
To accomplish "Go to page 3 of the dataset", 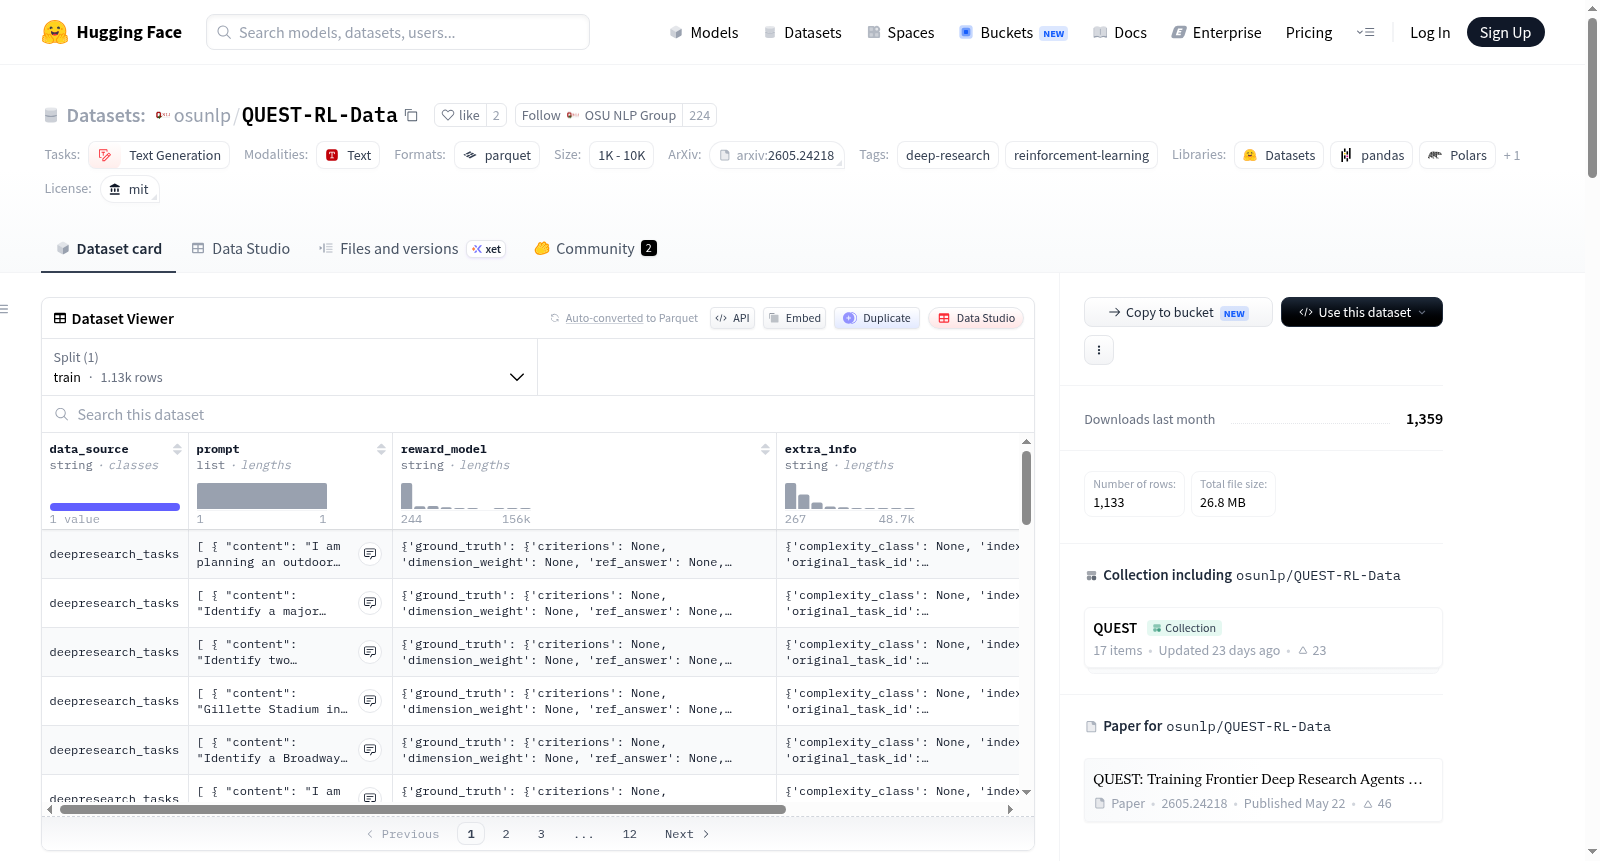I will (541, 834).
